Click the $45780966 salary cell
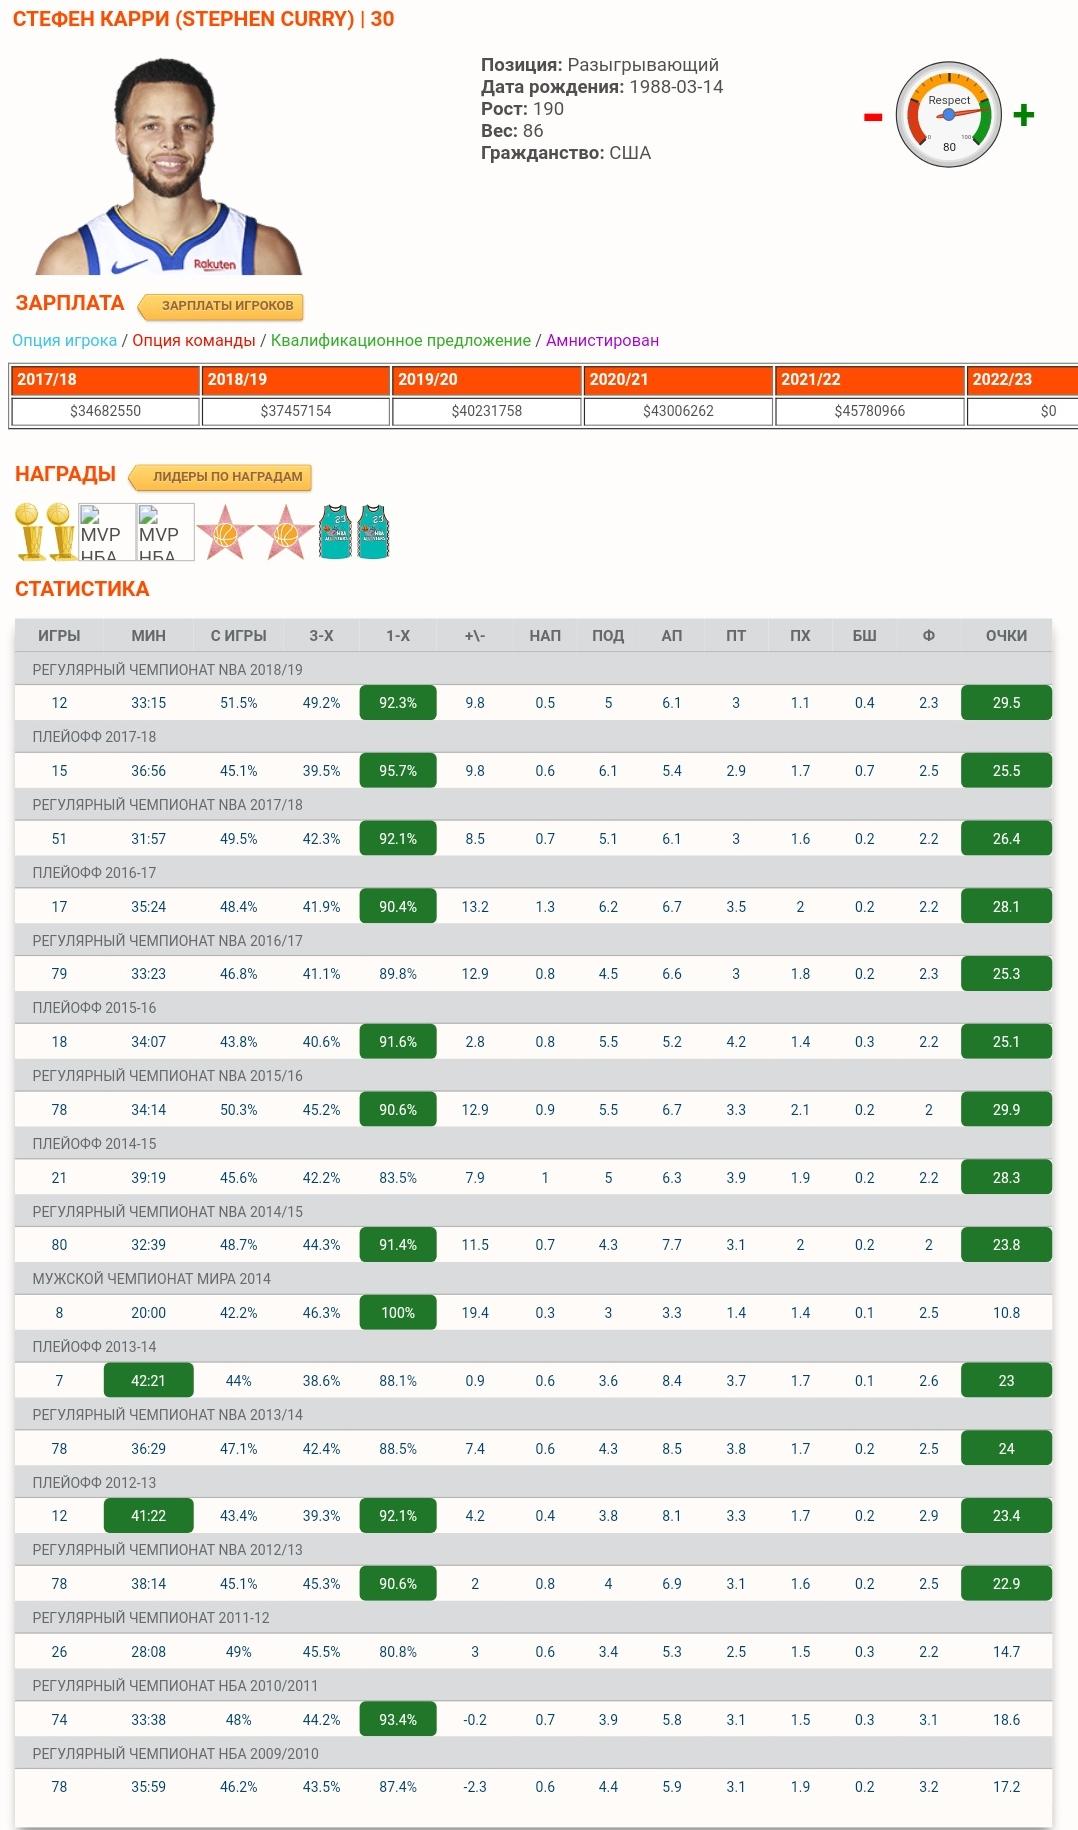Viewport: 1078px width, 1830px height. pos(870,411)
